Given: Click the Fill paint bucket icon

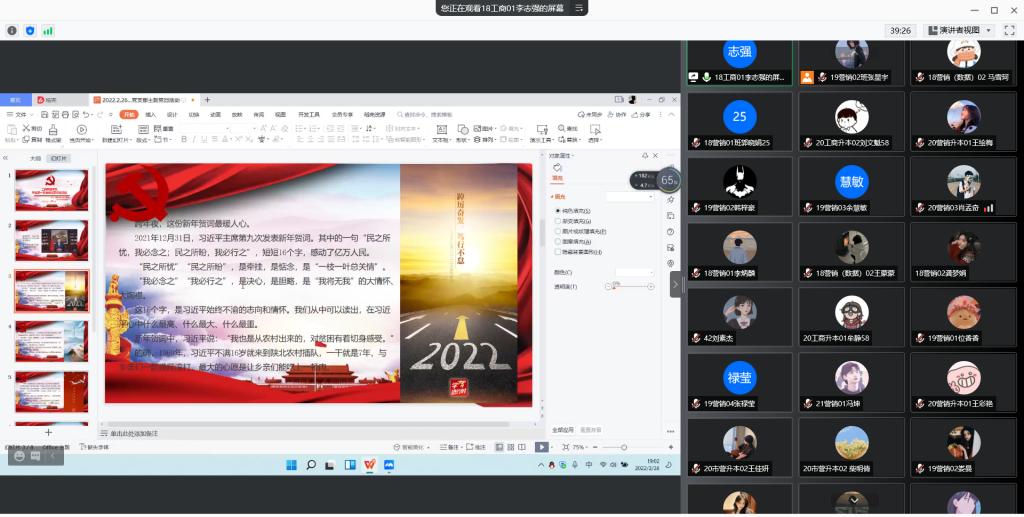Looking at the screenshot, I should point(558,169).
